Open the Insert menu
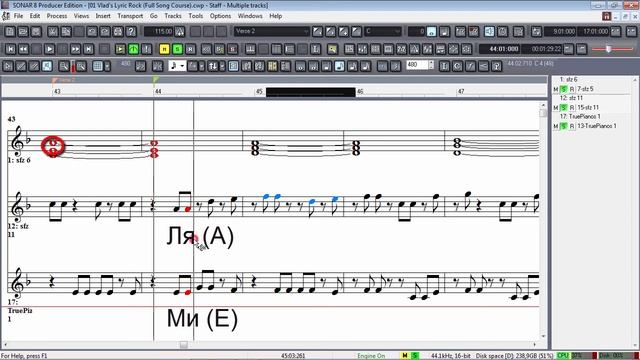Screen dimensions: 640x360 [103, 16]
